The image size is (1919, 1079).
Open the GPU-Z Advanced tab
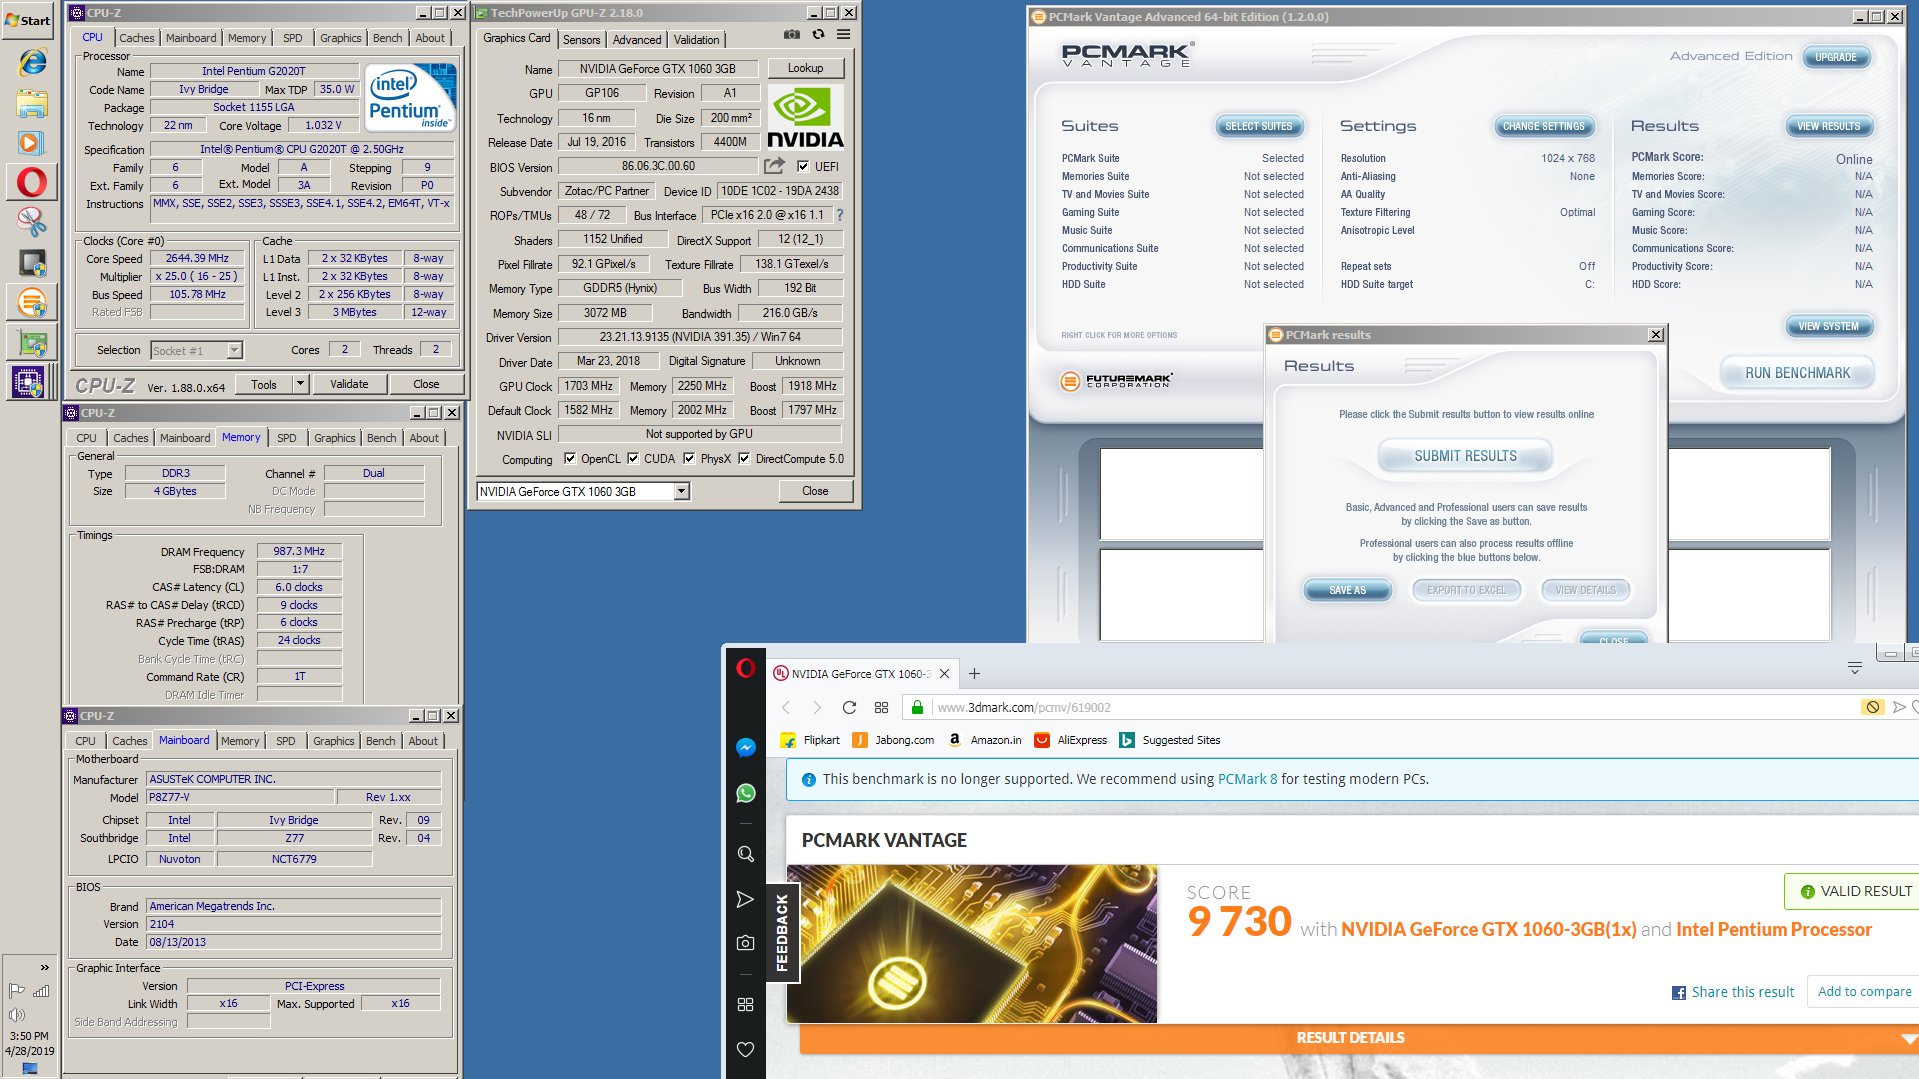coord(637,40)
